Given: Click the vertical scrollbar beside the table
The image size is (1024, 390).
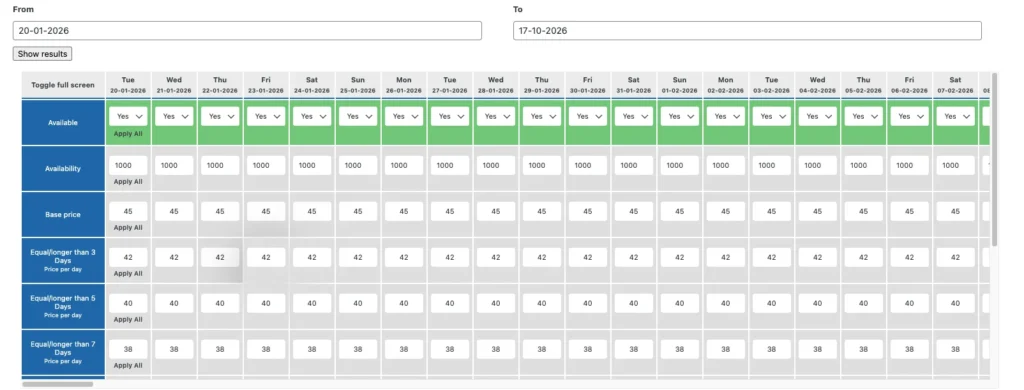Looking at the screenshot, I should 994,159.
